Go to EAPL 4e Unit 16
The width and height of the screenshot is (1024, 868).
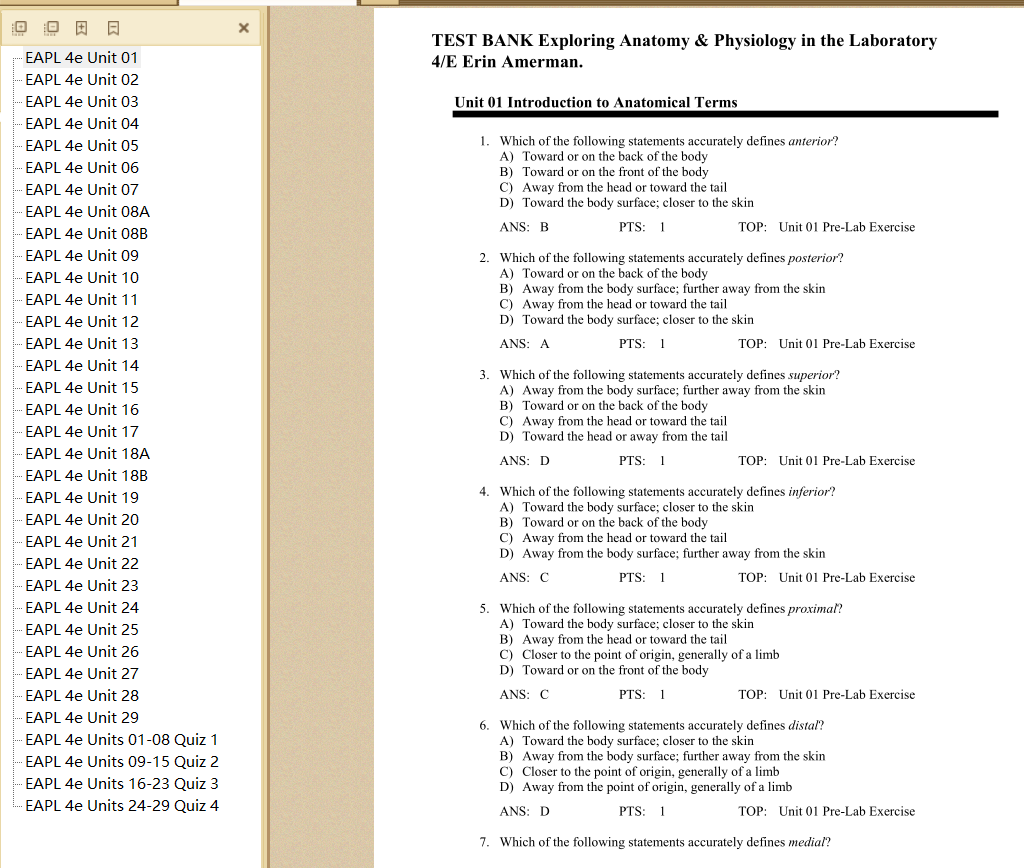(x=82, y=410)
